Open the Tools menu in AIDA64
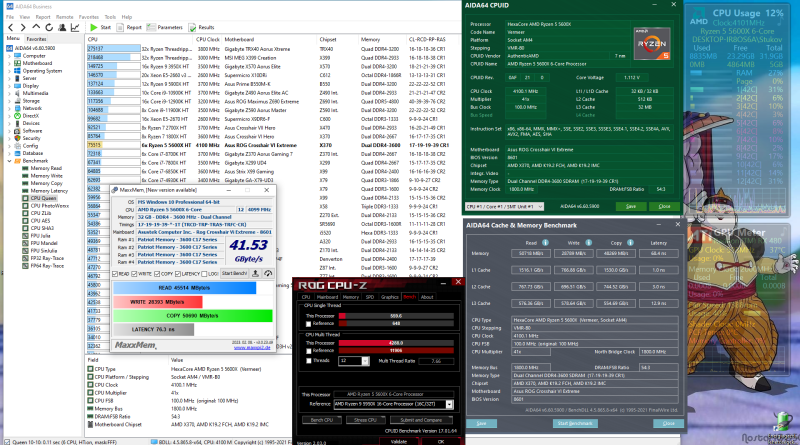Viewport: 800px width, 445px height. [110, 17]
